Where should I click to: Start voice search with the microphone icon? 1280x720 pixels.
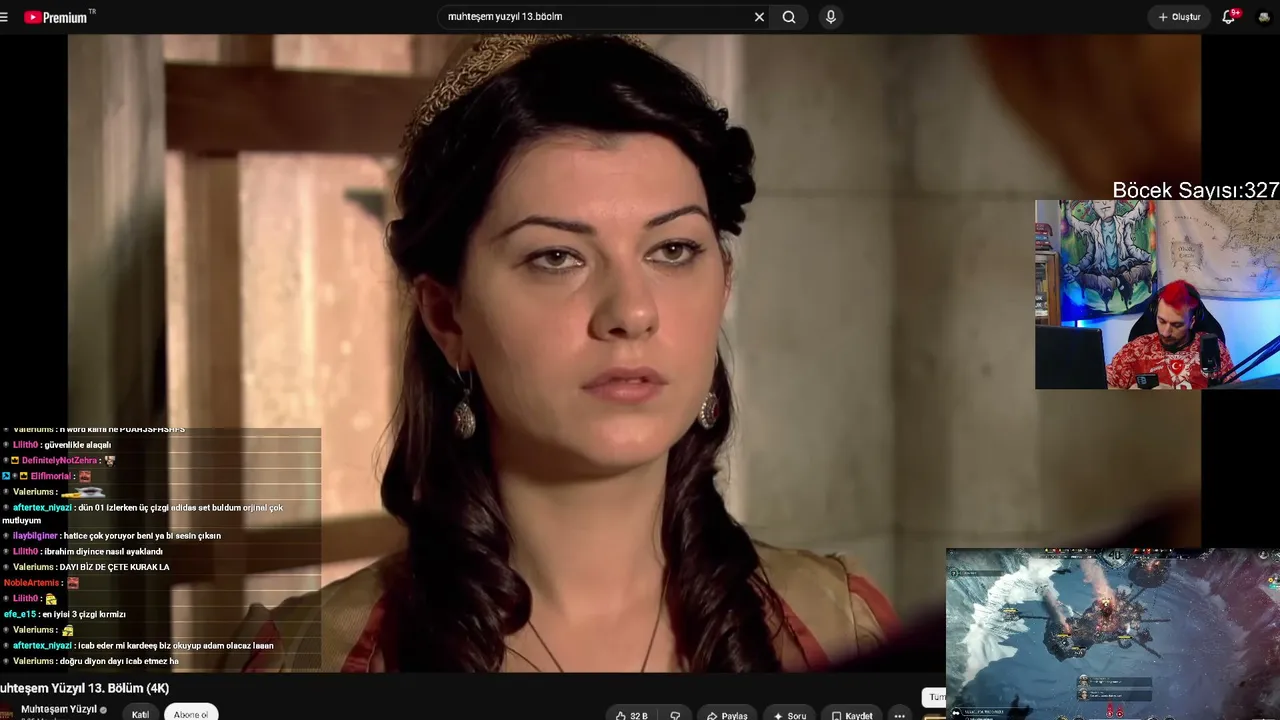coord(830,17)
